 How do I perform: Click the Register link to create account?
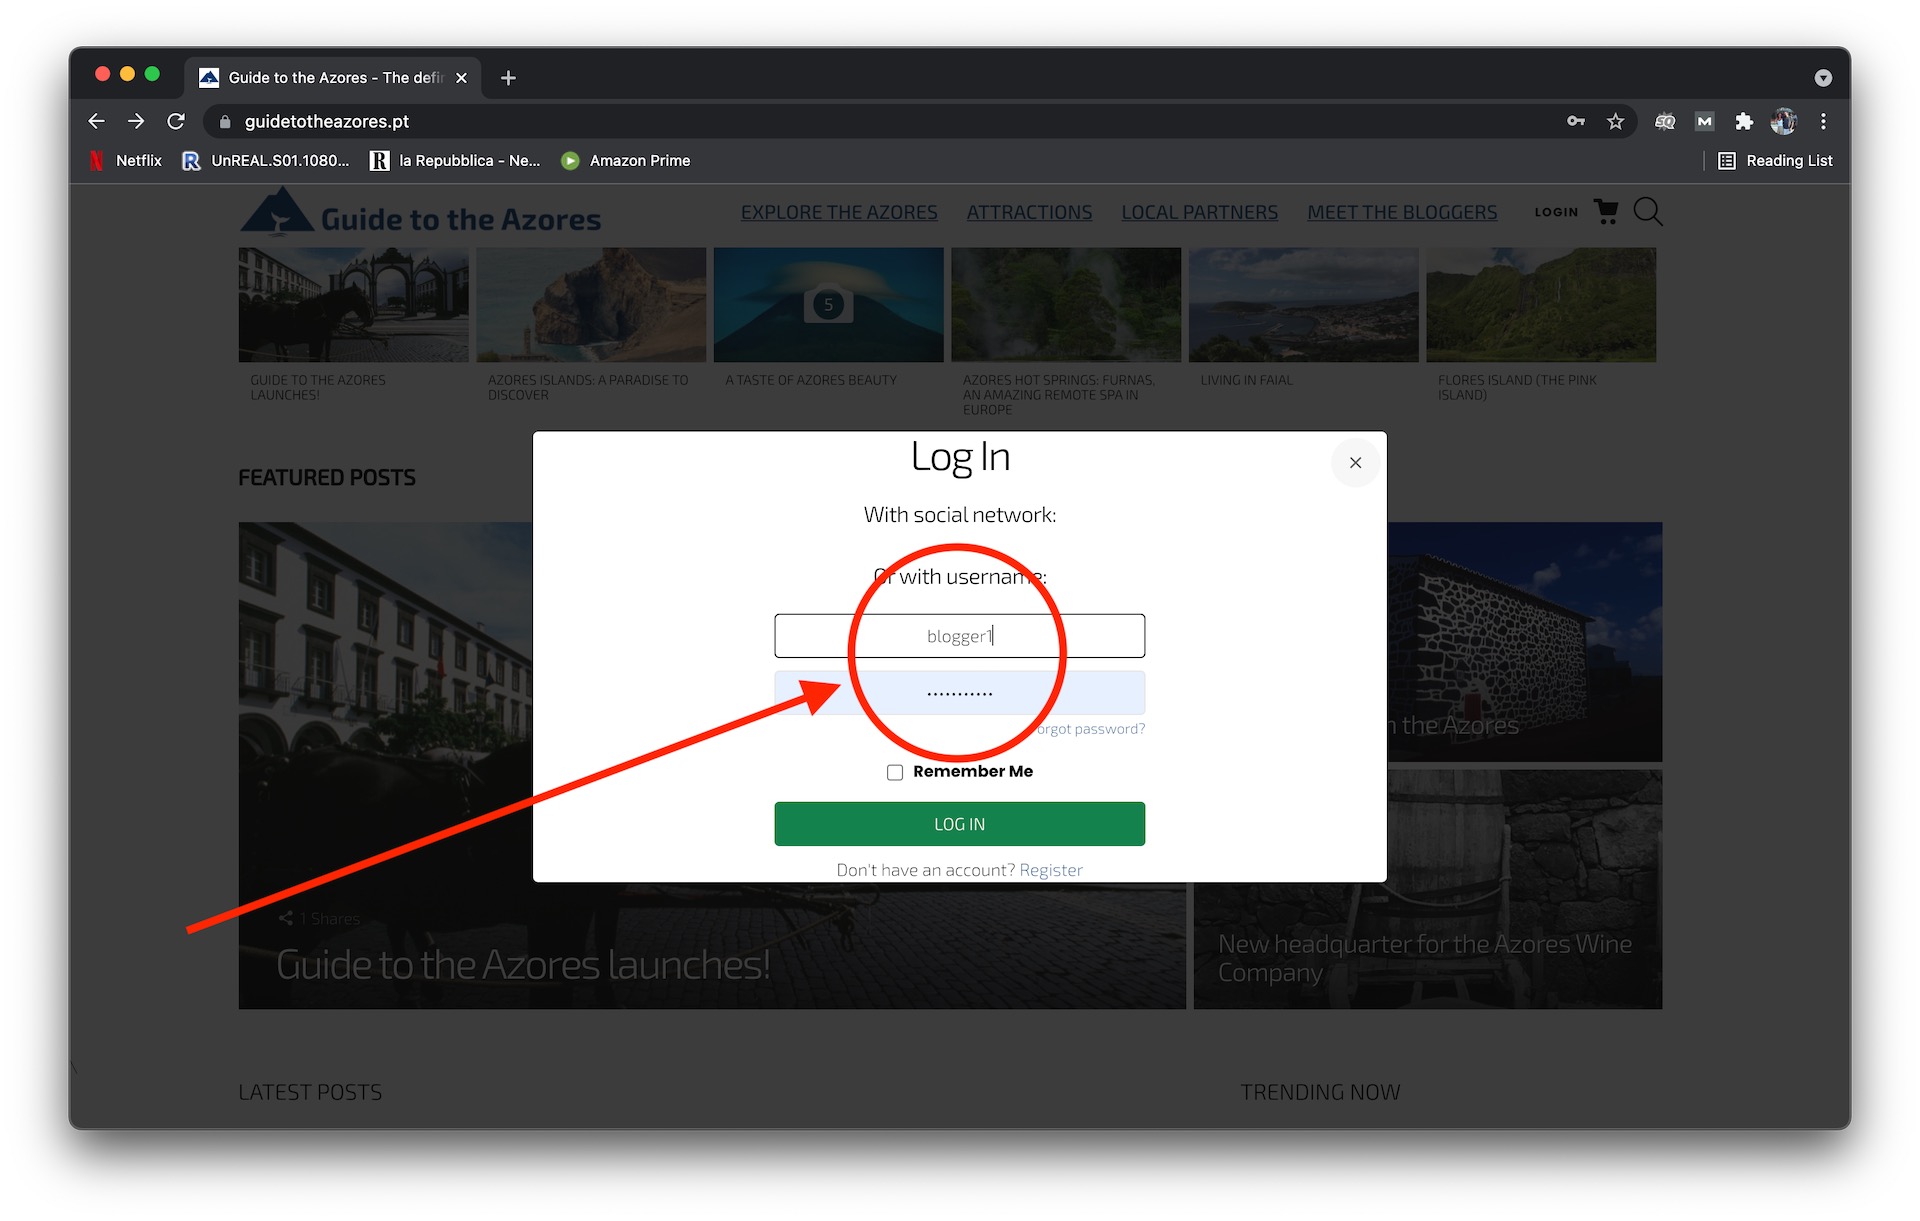[1051, 869]
